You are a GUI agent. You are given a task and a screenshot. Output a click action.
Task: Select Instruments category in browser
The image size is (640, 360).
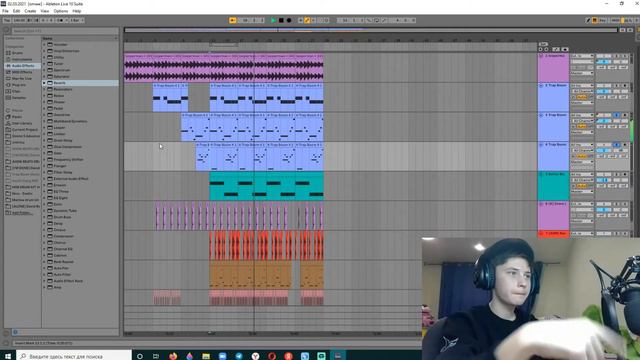pos(22,59)
